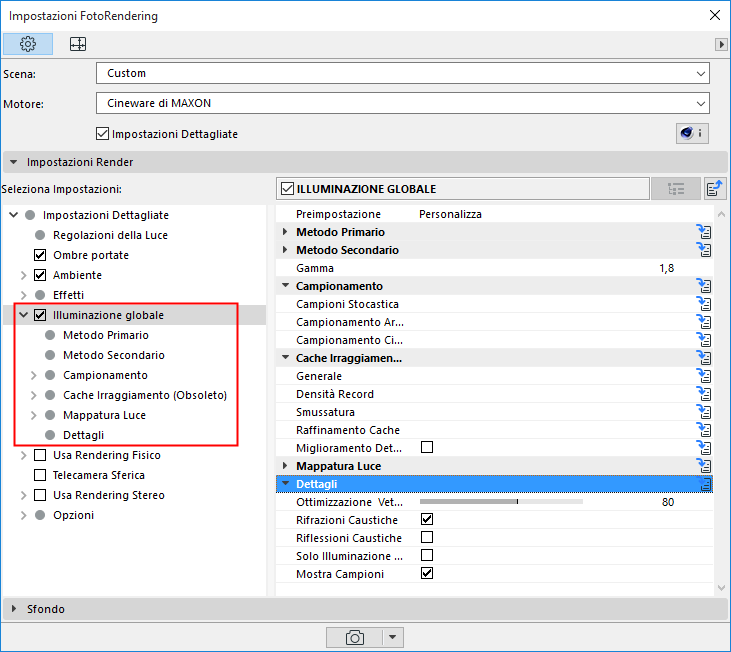Open the gear settings tab icon
731x652 pixels.
pyautogui.click(x=28, y=44)
